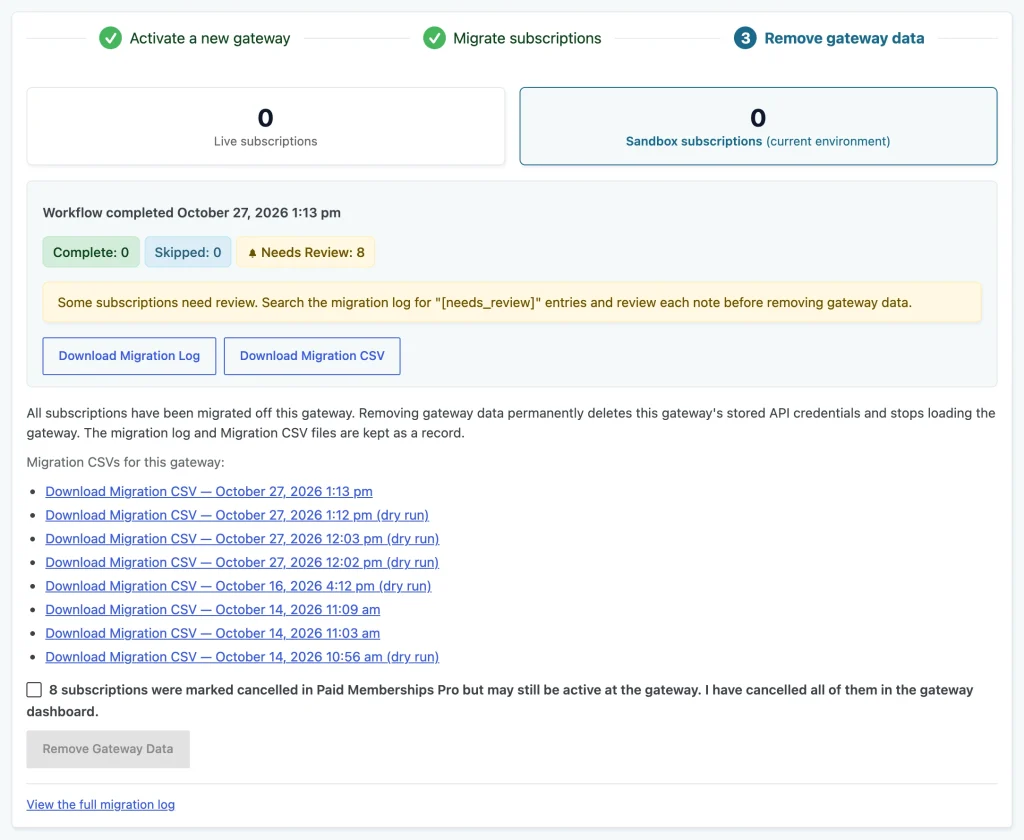The width and height of the screenshot is (1024, 840).
Task: Click the Live subscriptions count 0
Action: pyautogui.click(x=265, y=118)
